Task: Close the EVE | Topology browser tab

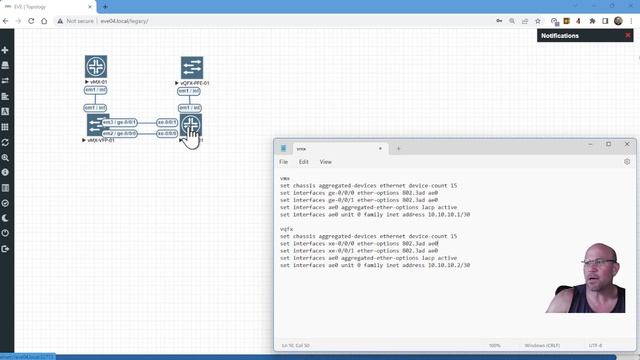Action: pos(90,7)
